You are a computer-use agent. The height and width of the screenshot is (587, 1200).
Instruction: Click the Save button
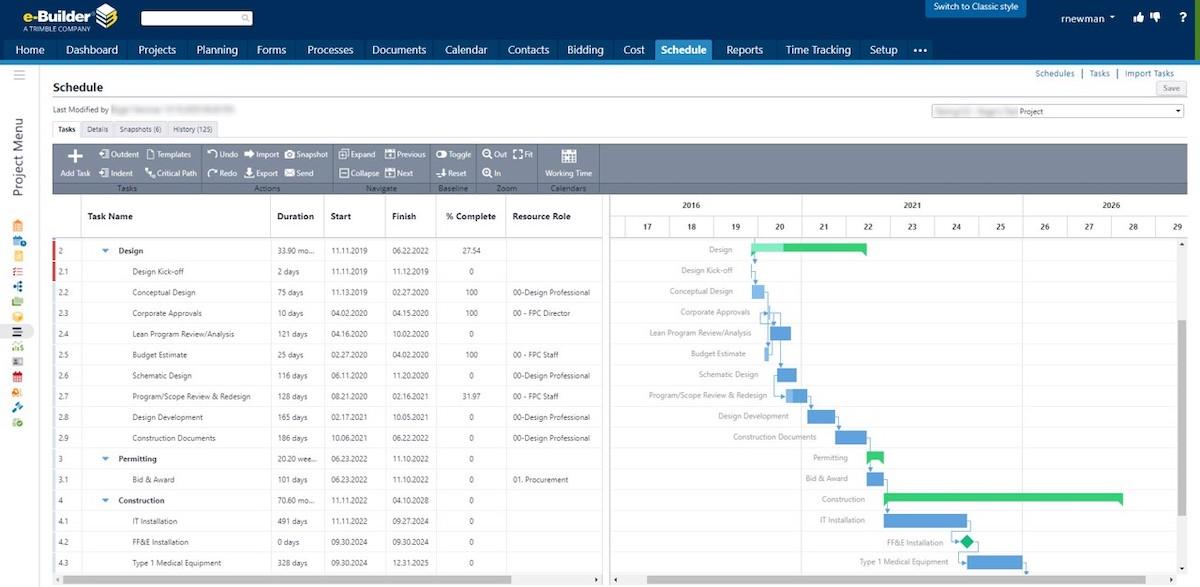(x=1171, y=89)
